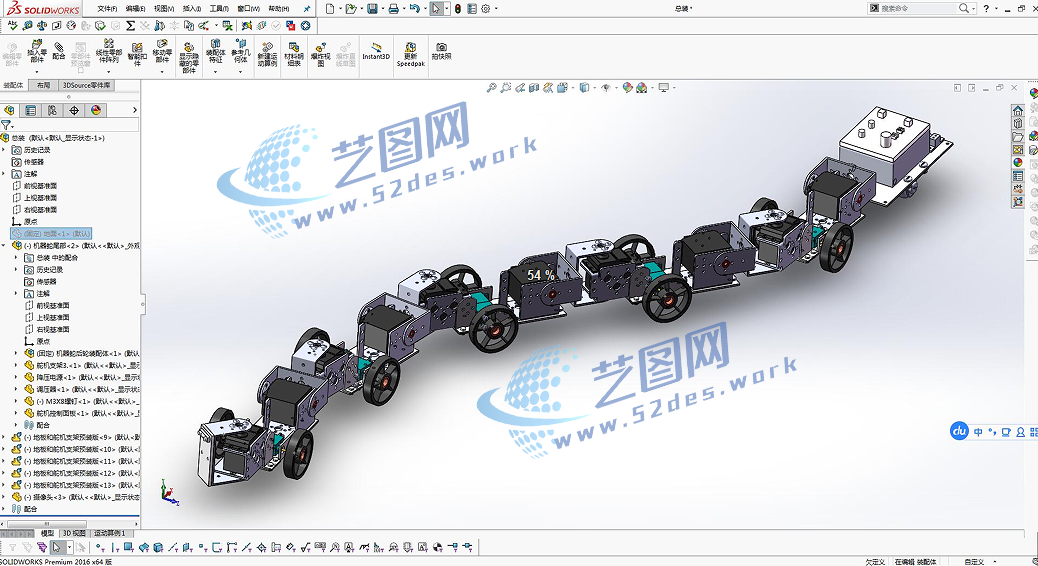Toggle the bottom selection filter cursor button
Screen dimensions: 1038x566
(57, 547)
